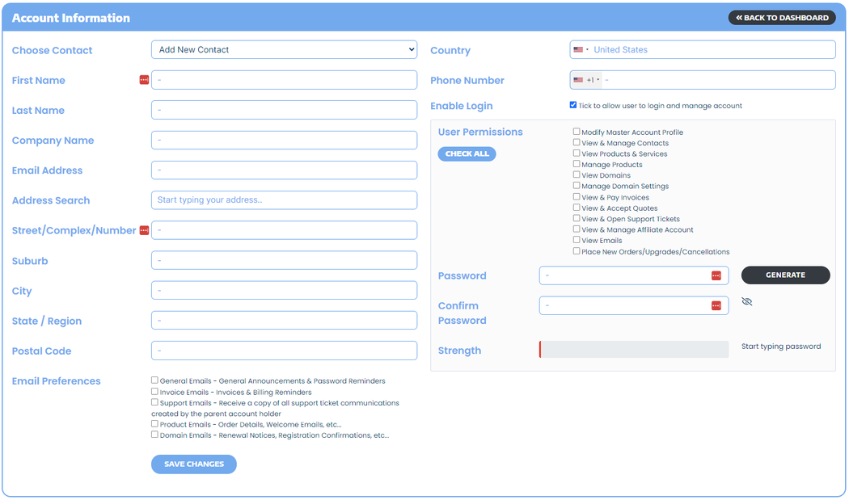
Task: Save changes to the account
Action: click(194, 465)
